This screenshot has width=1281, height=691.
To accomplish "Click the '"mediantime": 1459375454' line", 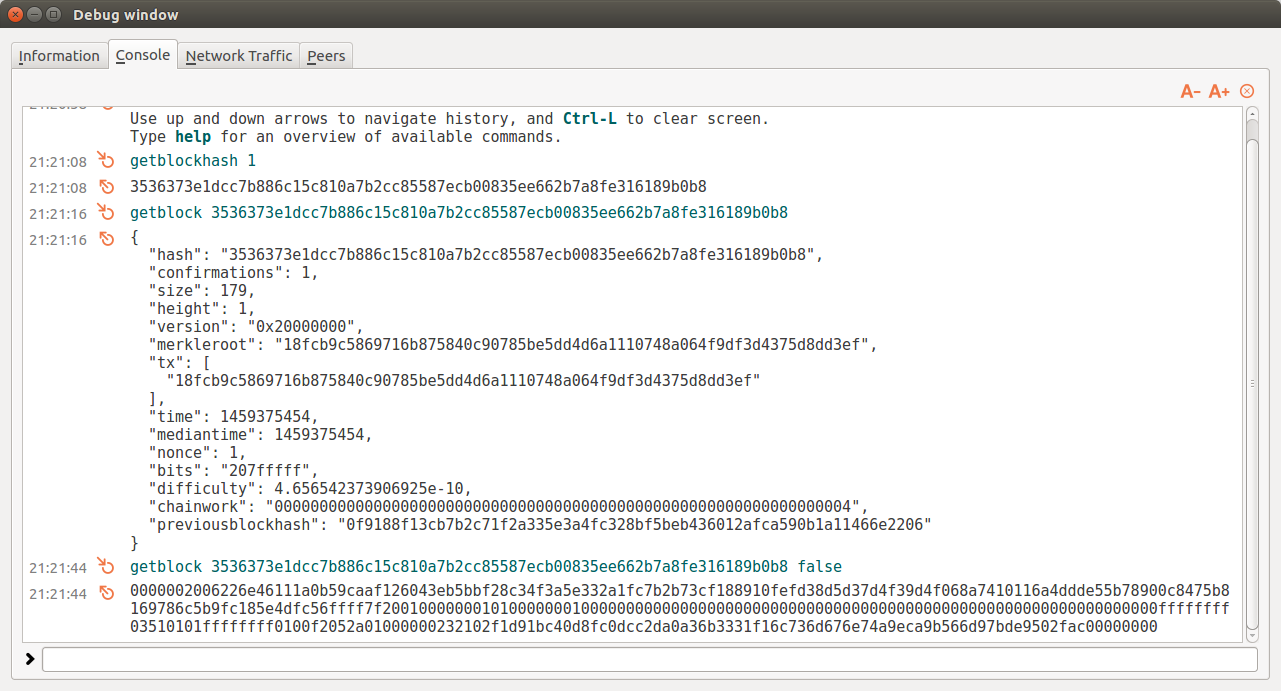I will point(261,435).
